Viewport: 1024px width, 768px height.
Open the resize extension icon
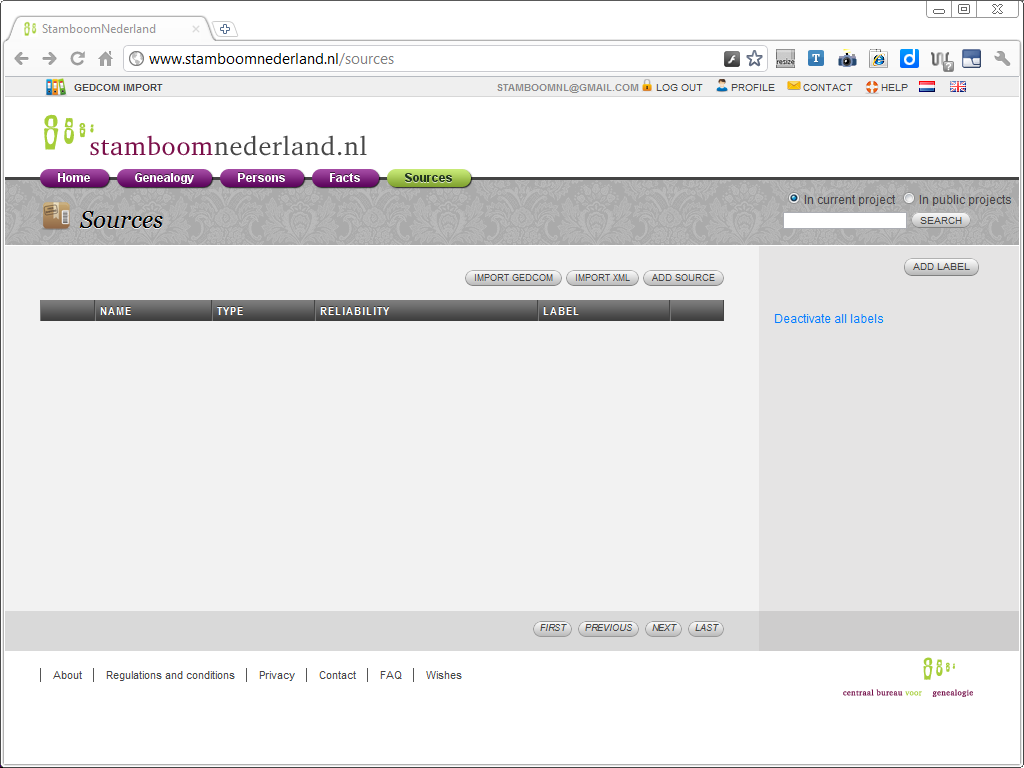[785, 59]
